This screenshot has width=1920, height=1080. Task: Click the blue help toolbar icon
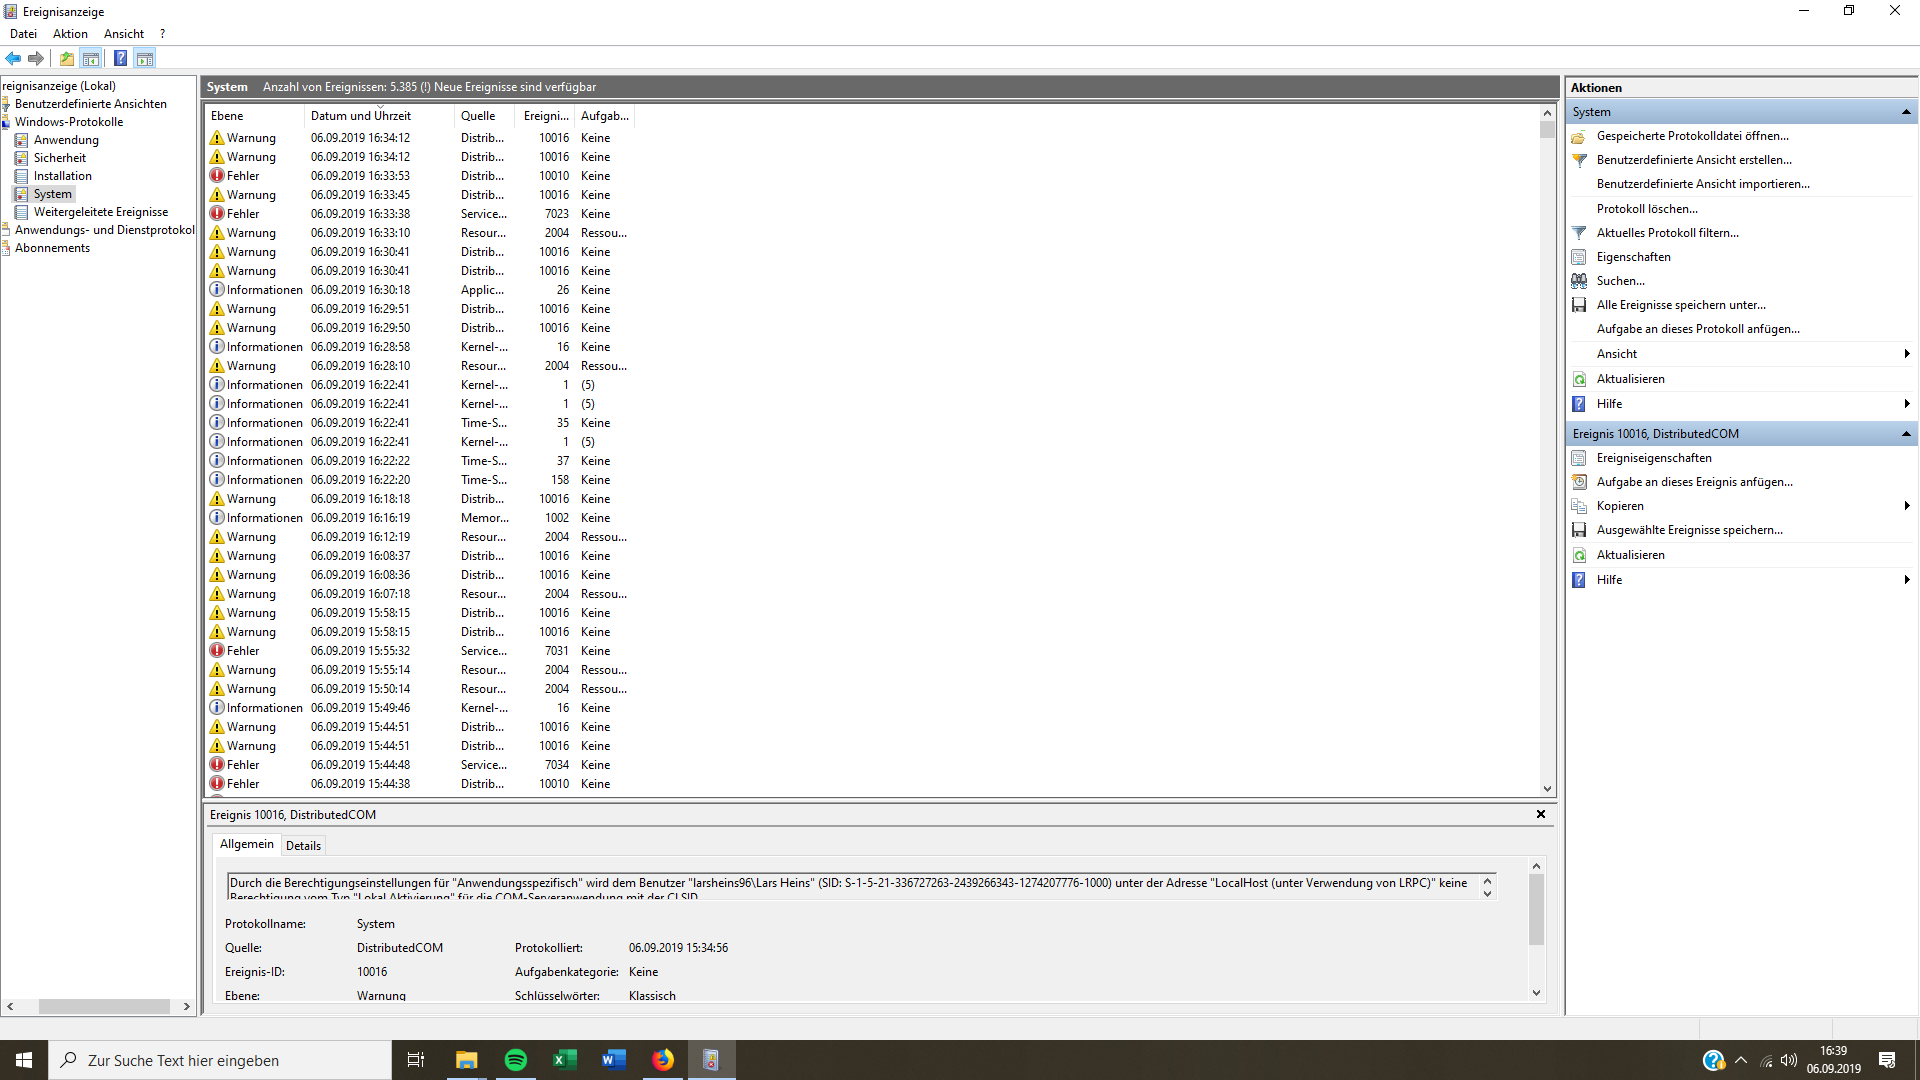pyautogui.click(x=120, y=58)
